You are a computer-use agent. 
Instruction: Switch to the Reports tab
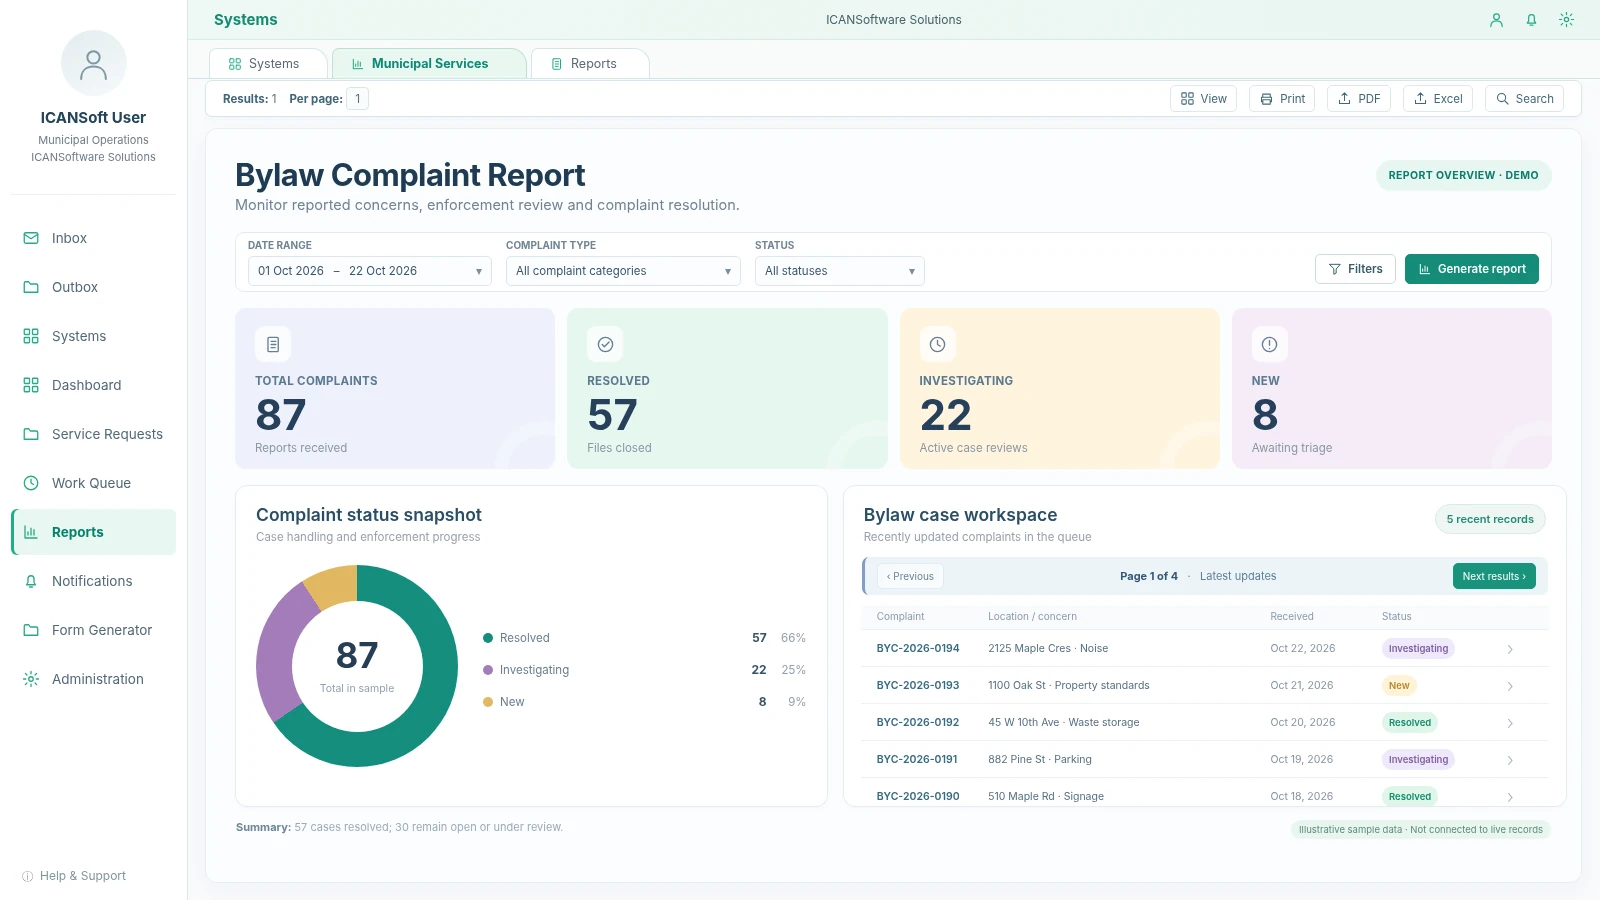pyautogui.click(x=590, y=64)
